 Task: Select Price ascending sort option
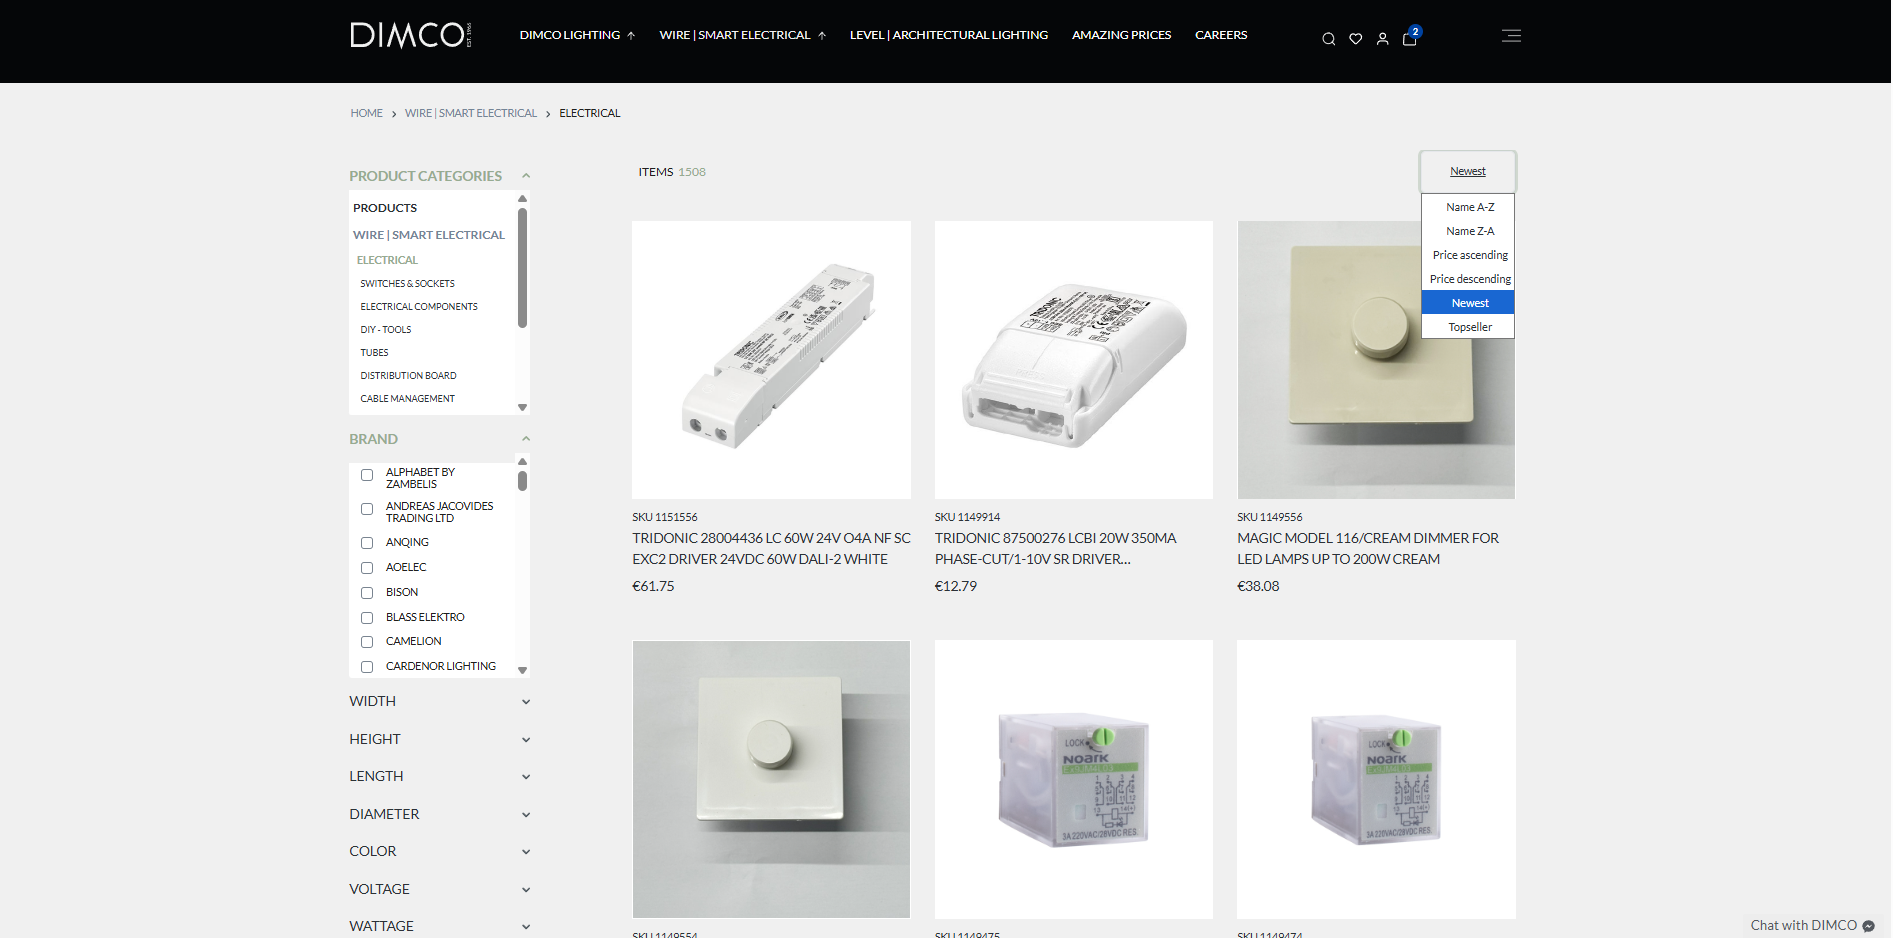[x=1469, y=255]
